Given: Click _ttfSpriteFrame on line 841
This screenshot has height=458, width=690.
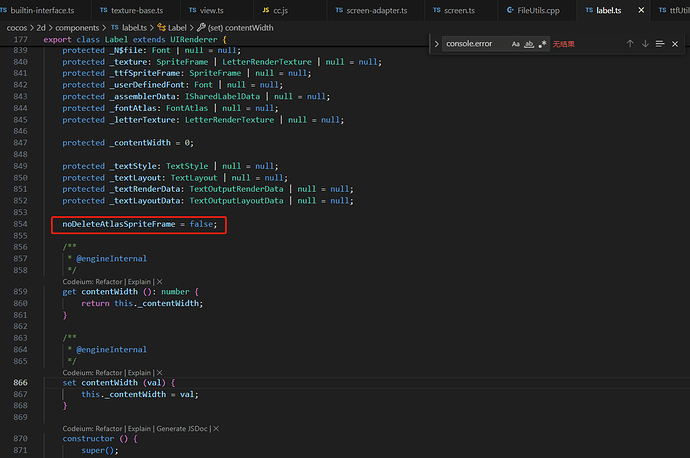Looking at the screenshot, I should (145, 73).
